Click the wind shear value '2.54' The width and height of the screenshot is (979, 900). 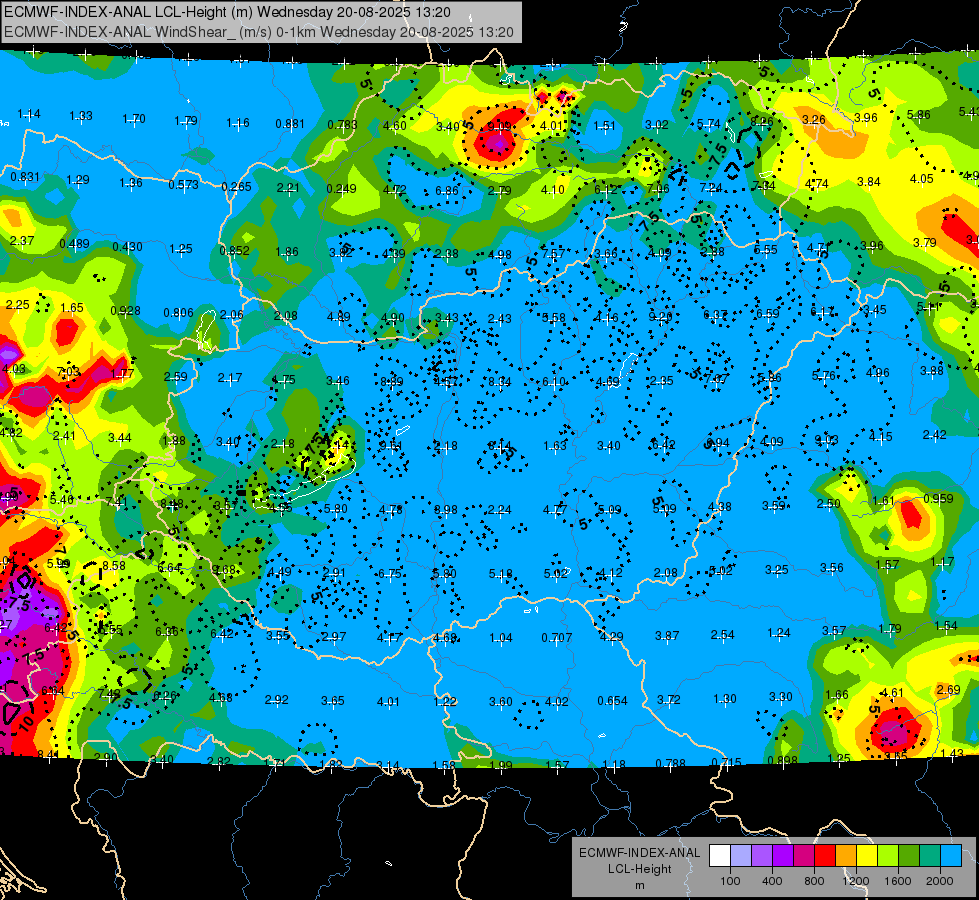click(x=722, y=635)
